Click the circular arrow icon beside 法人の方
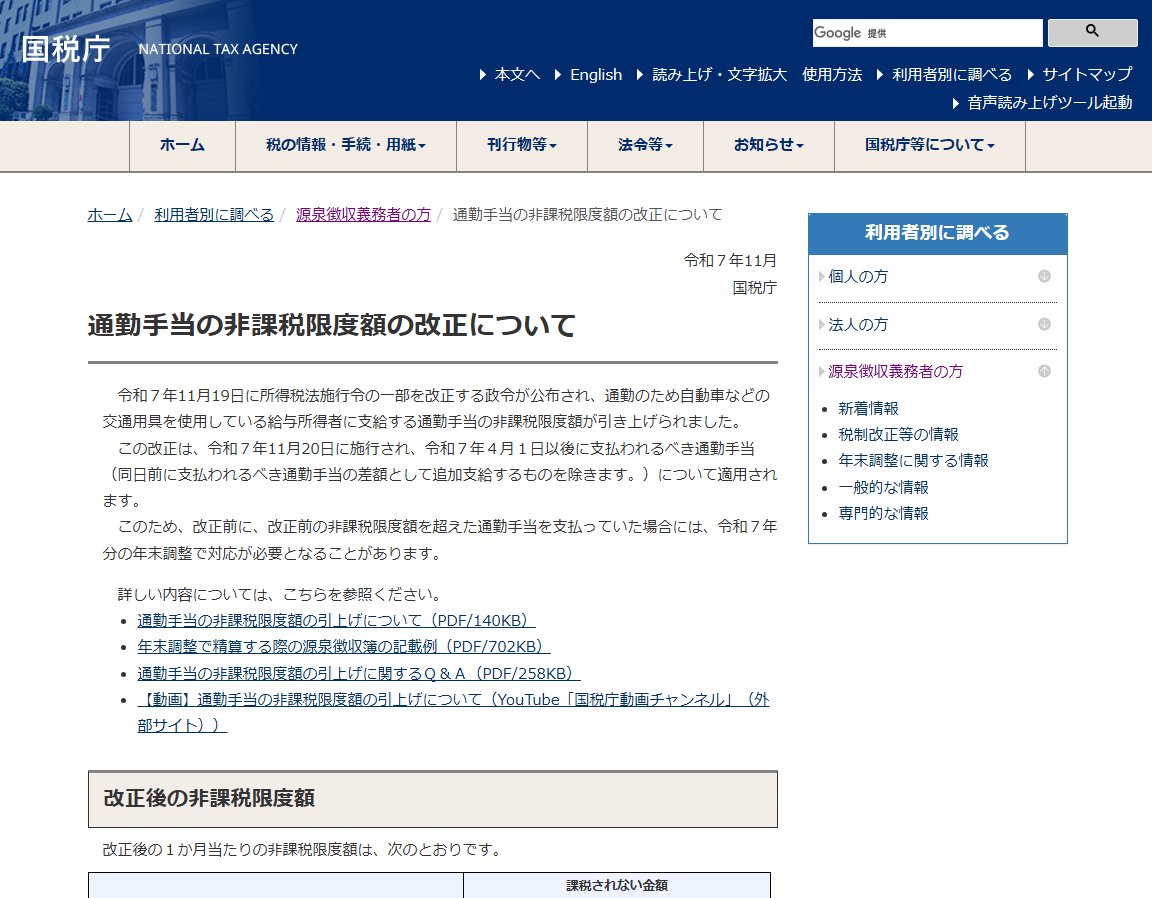The image size is (1152, 898). [1044, 324]
